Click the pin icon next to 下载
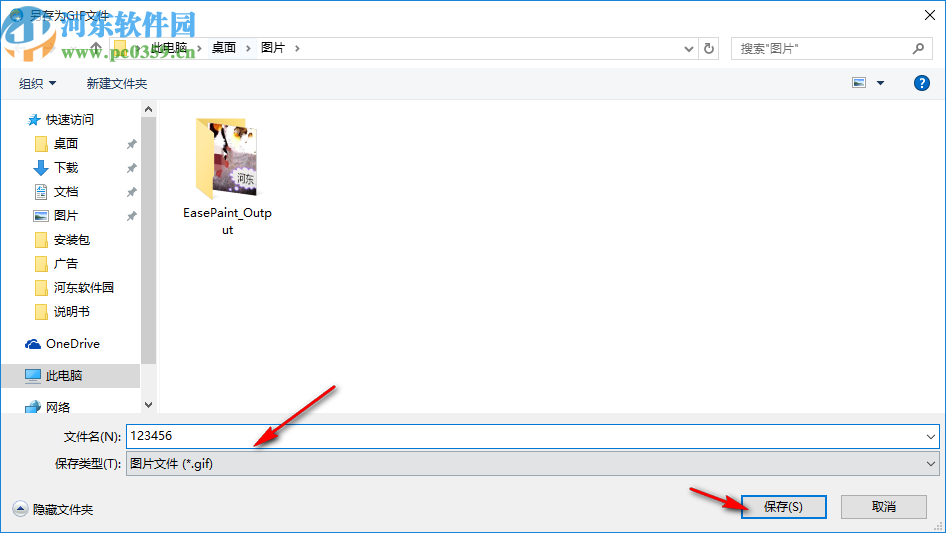946x533 pixels. pos(131,168)
